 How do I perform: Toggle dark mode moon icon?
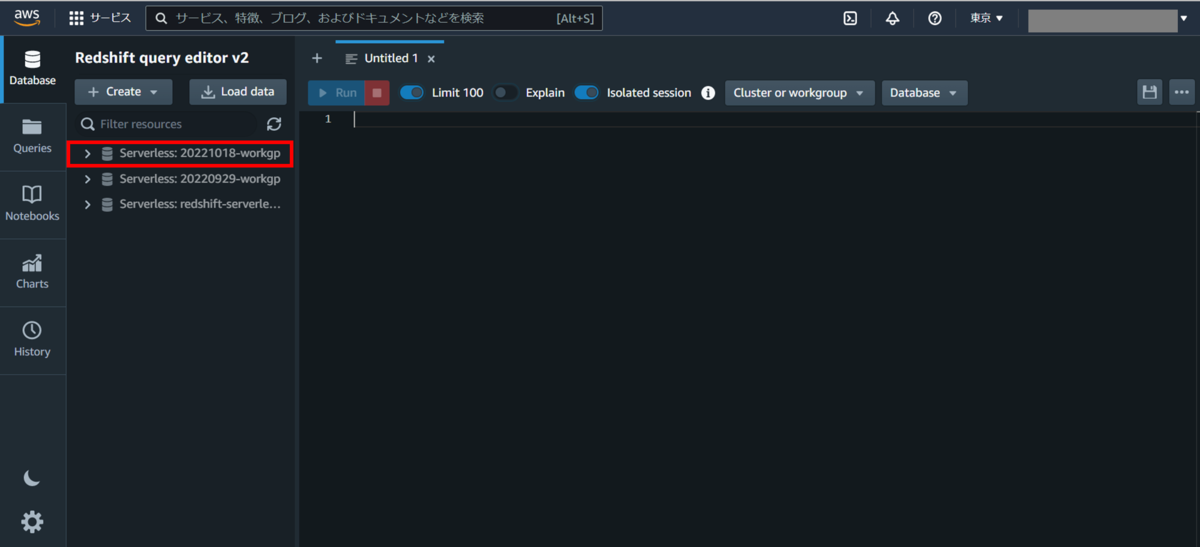click(x=32, y=479)
